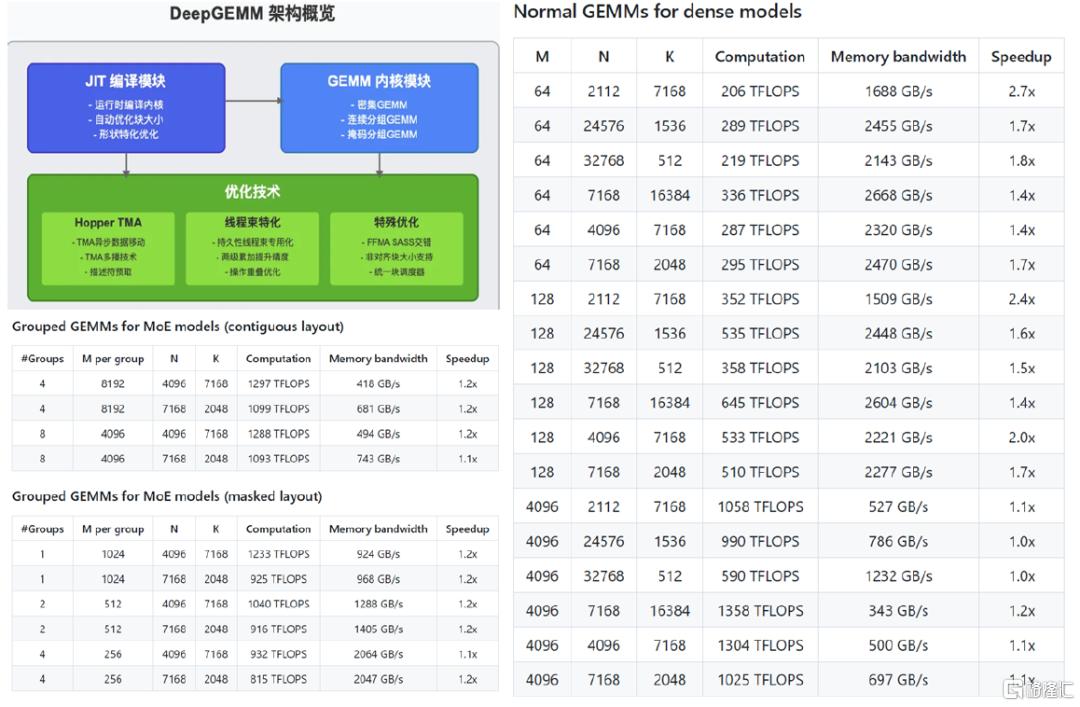
Task: Click the "1405 GB/s" cell
Action: tap(378, 629)
